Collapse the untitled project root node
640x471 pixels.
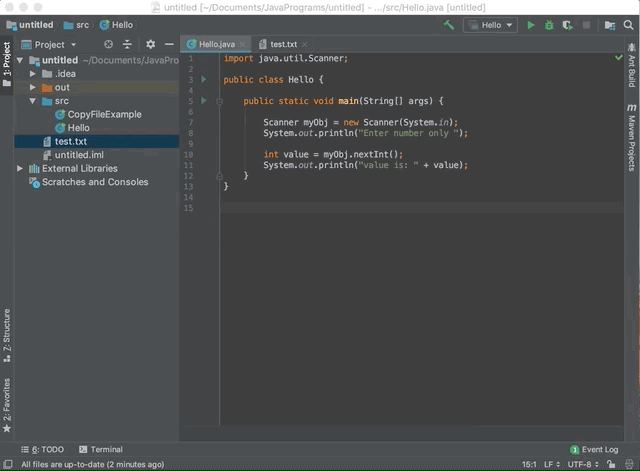coord(20,60)
